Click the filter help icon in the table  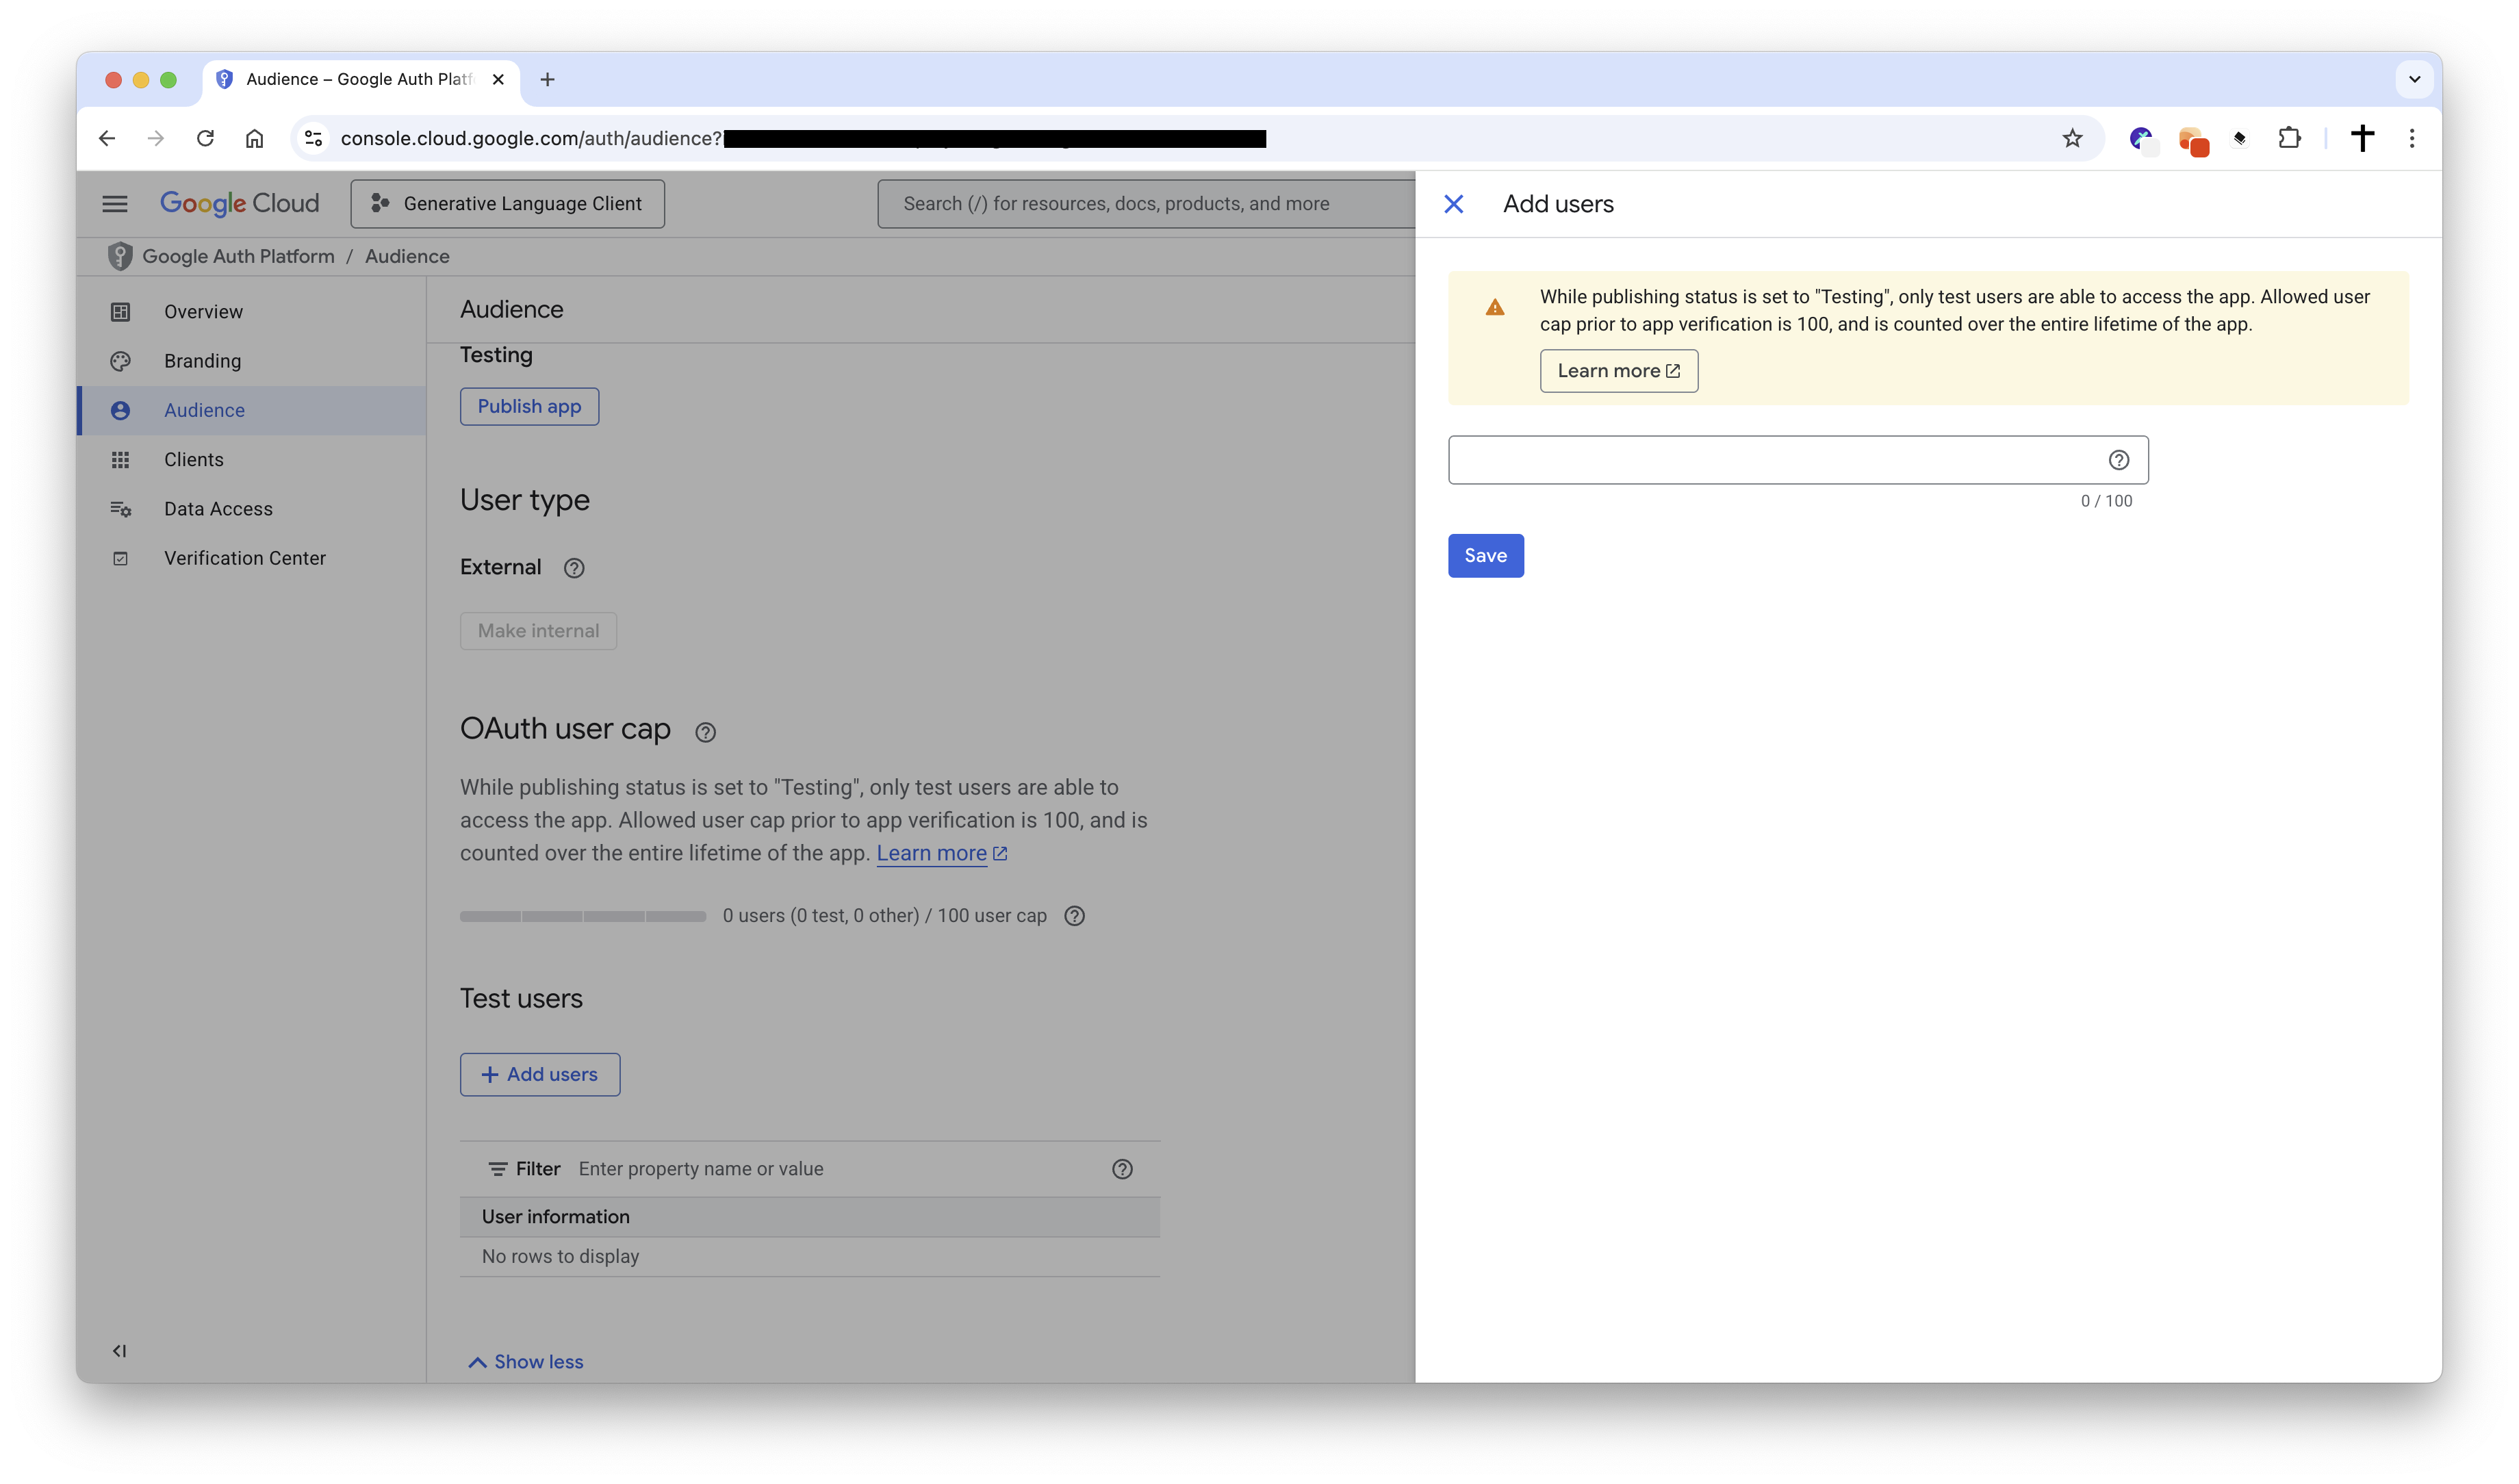point(1122,1169)
